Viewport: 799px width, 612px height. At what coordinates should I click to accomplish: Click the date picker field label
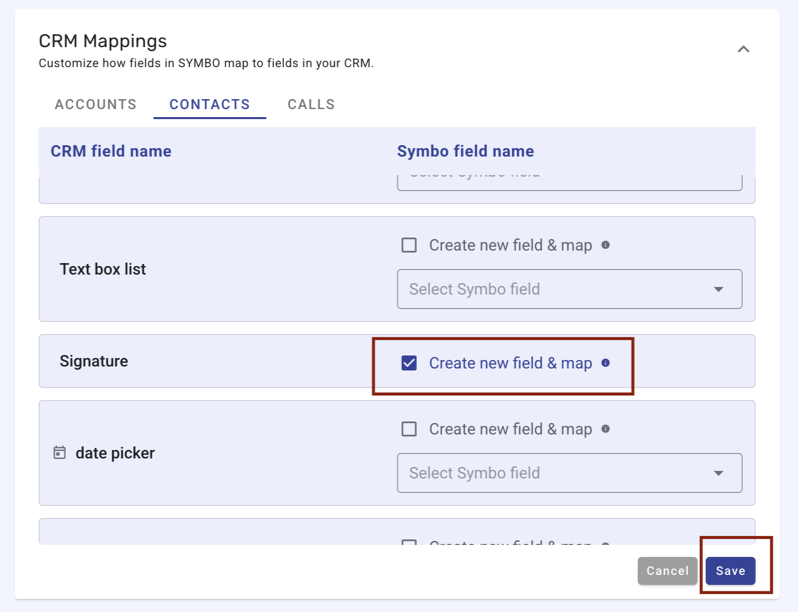coord(115,453)
